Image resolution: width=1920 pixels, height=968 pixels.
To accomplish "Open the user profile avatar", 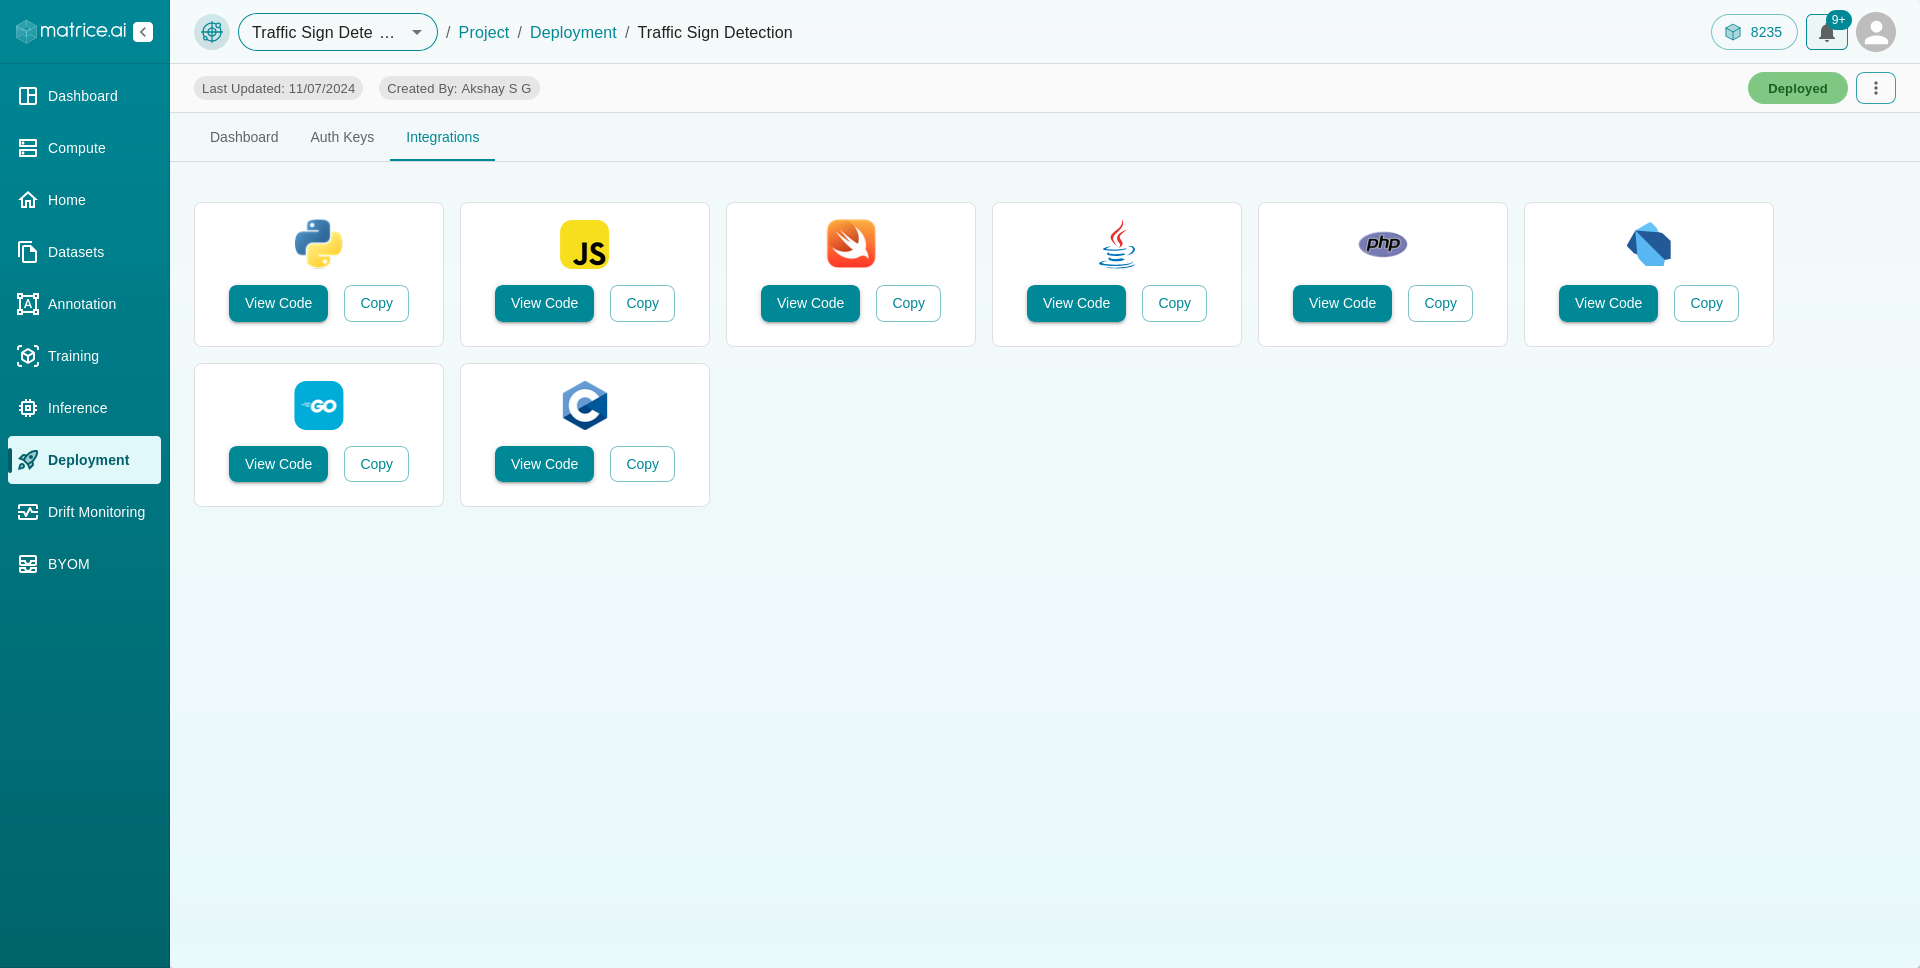I will 1876,32.
